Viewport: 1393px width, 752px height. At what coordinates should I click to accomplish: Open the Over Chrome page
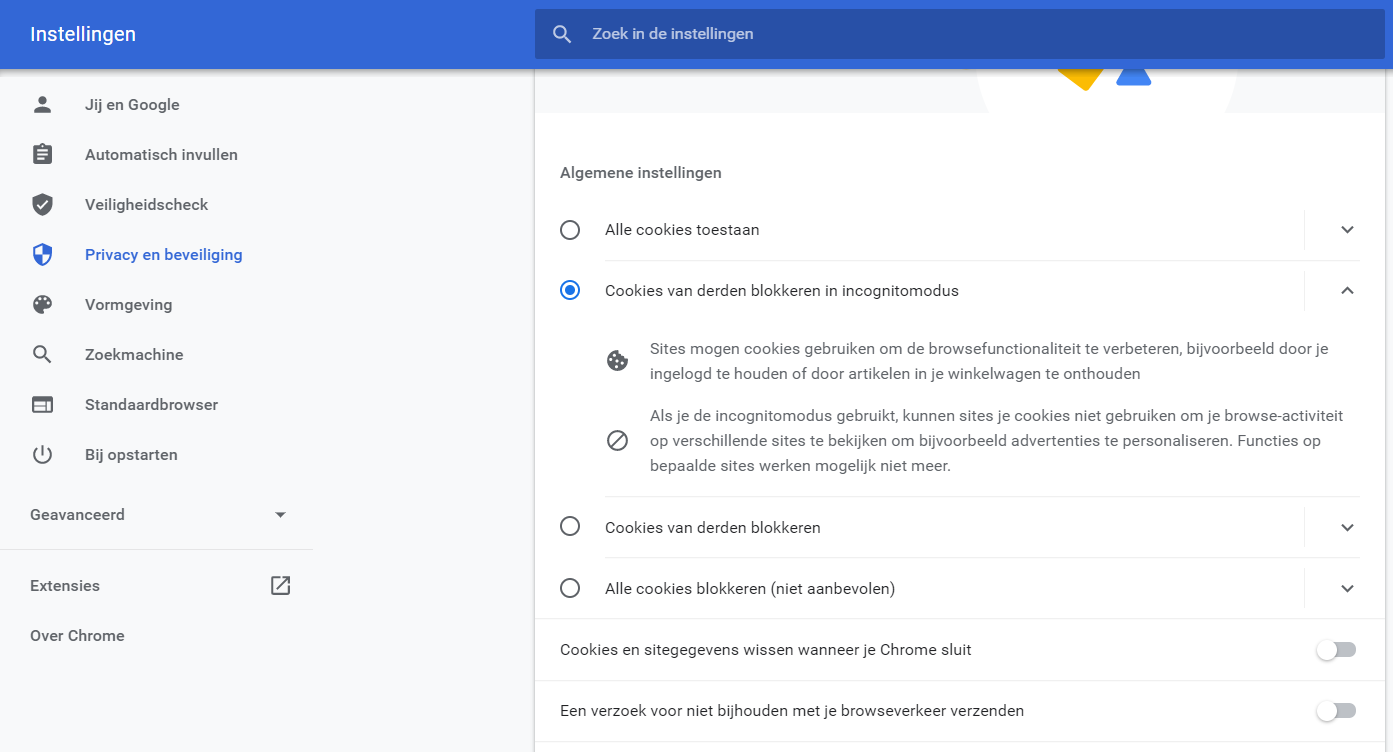point(77,636)
